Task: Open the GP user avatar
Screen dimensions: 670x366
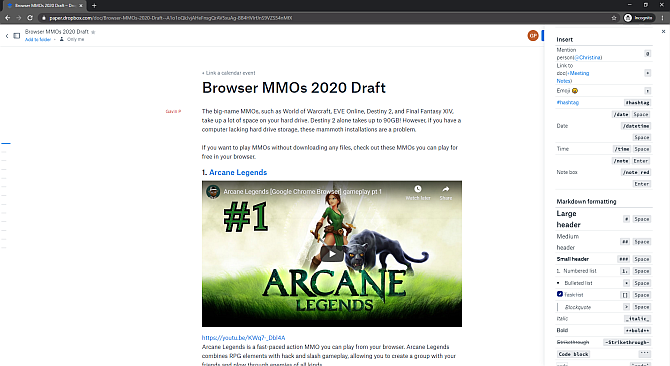Action: pyautogui.click(x=532, y=36)
